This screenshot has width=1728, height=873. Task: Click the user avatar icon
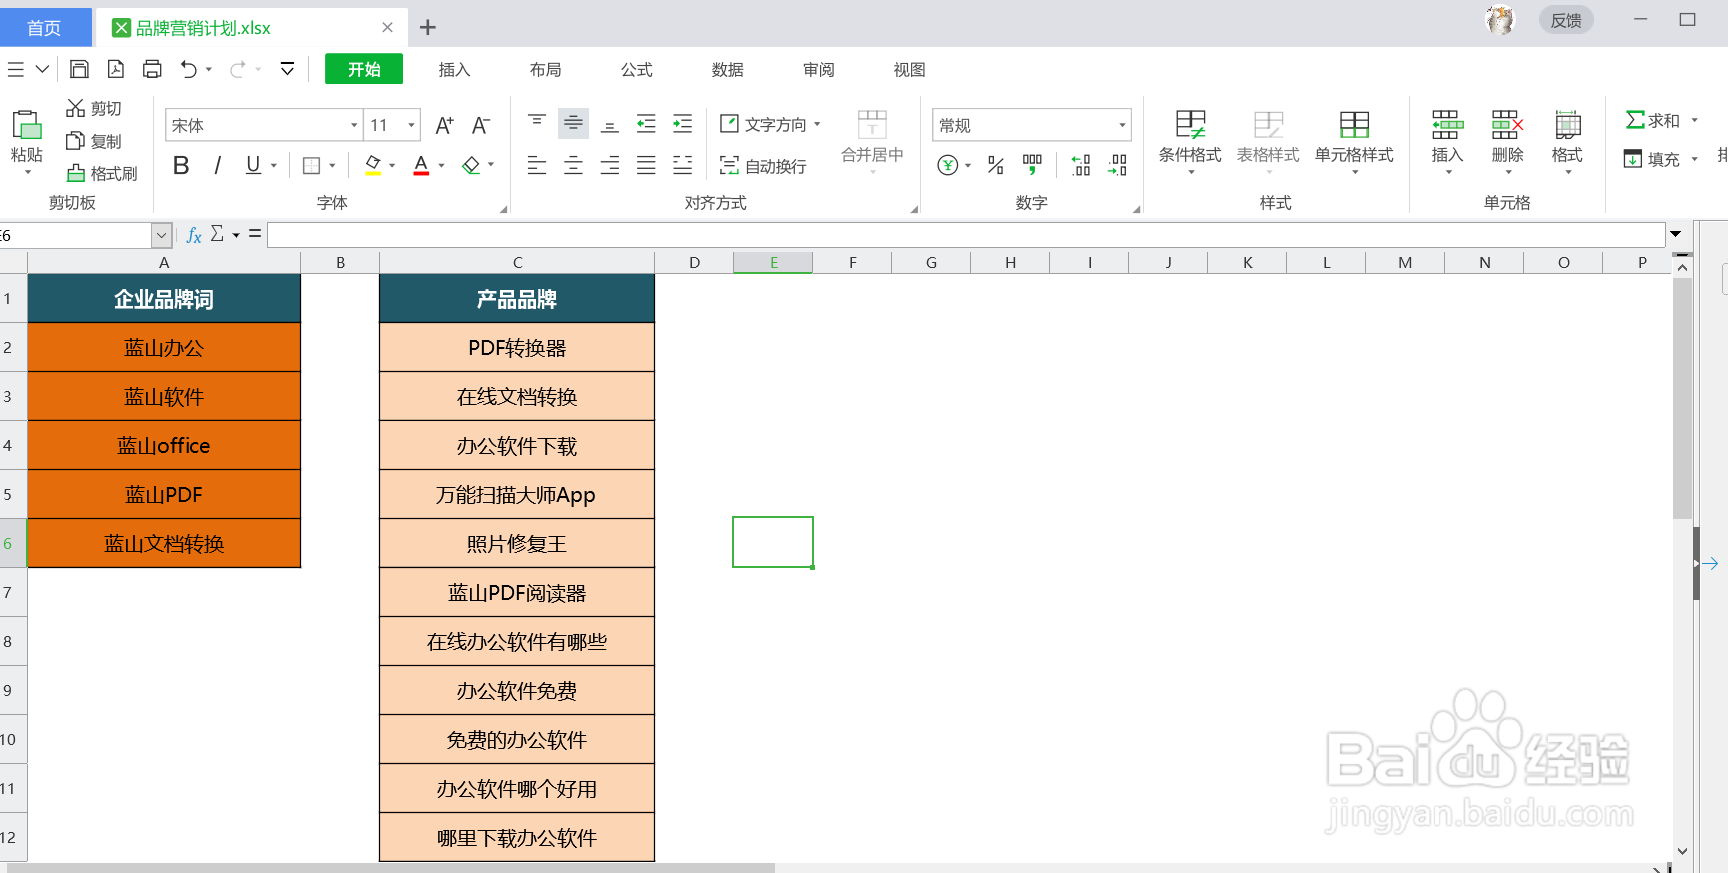click(1500, 20)
